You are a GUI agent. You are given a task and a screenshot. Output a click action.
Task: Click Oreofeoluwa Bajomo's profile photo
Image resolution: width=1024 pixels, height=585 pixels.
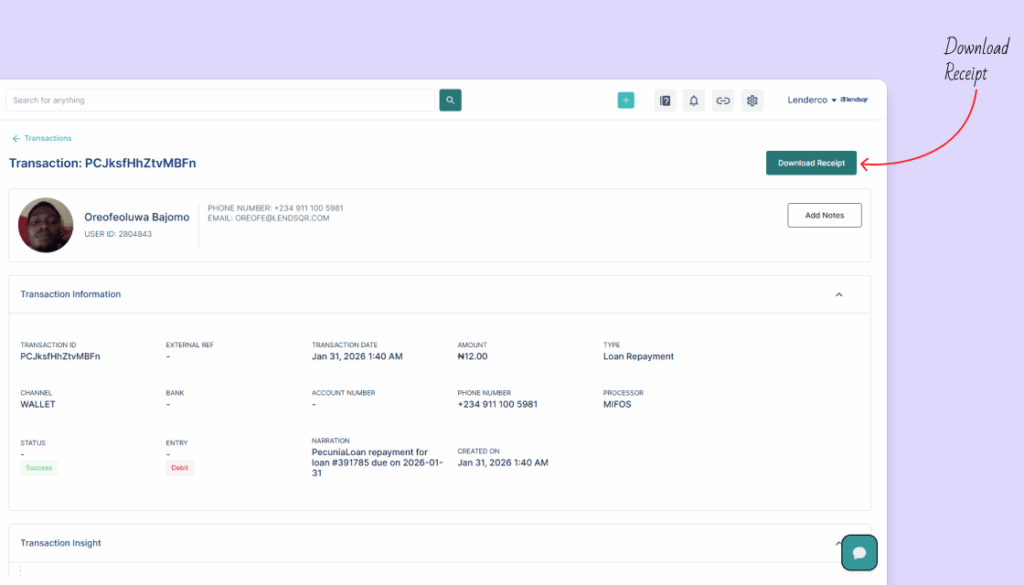[46, 225]
